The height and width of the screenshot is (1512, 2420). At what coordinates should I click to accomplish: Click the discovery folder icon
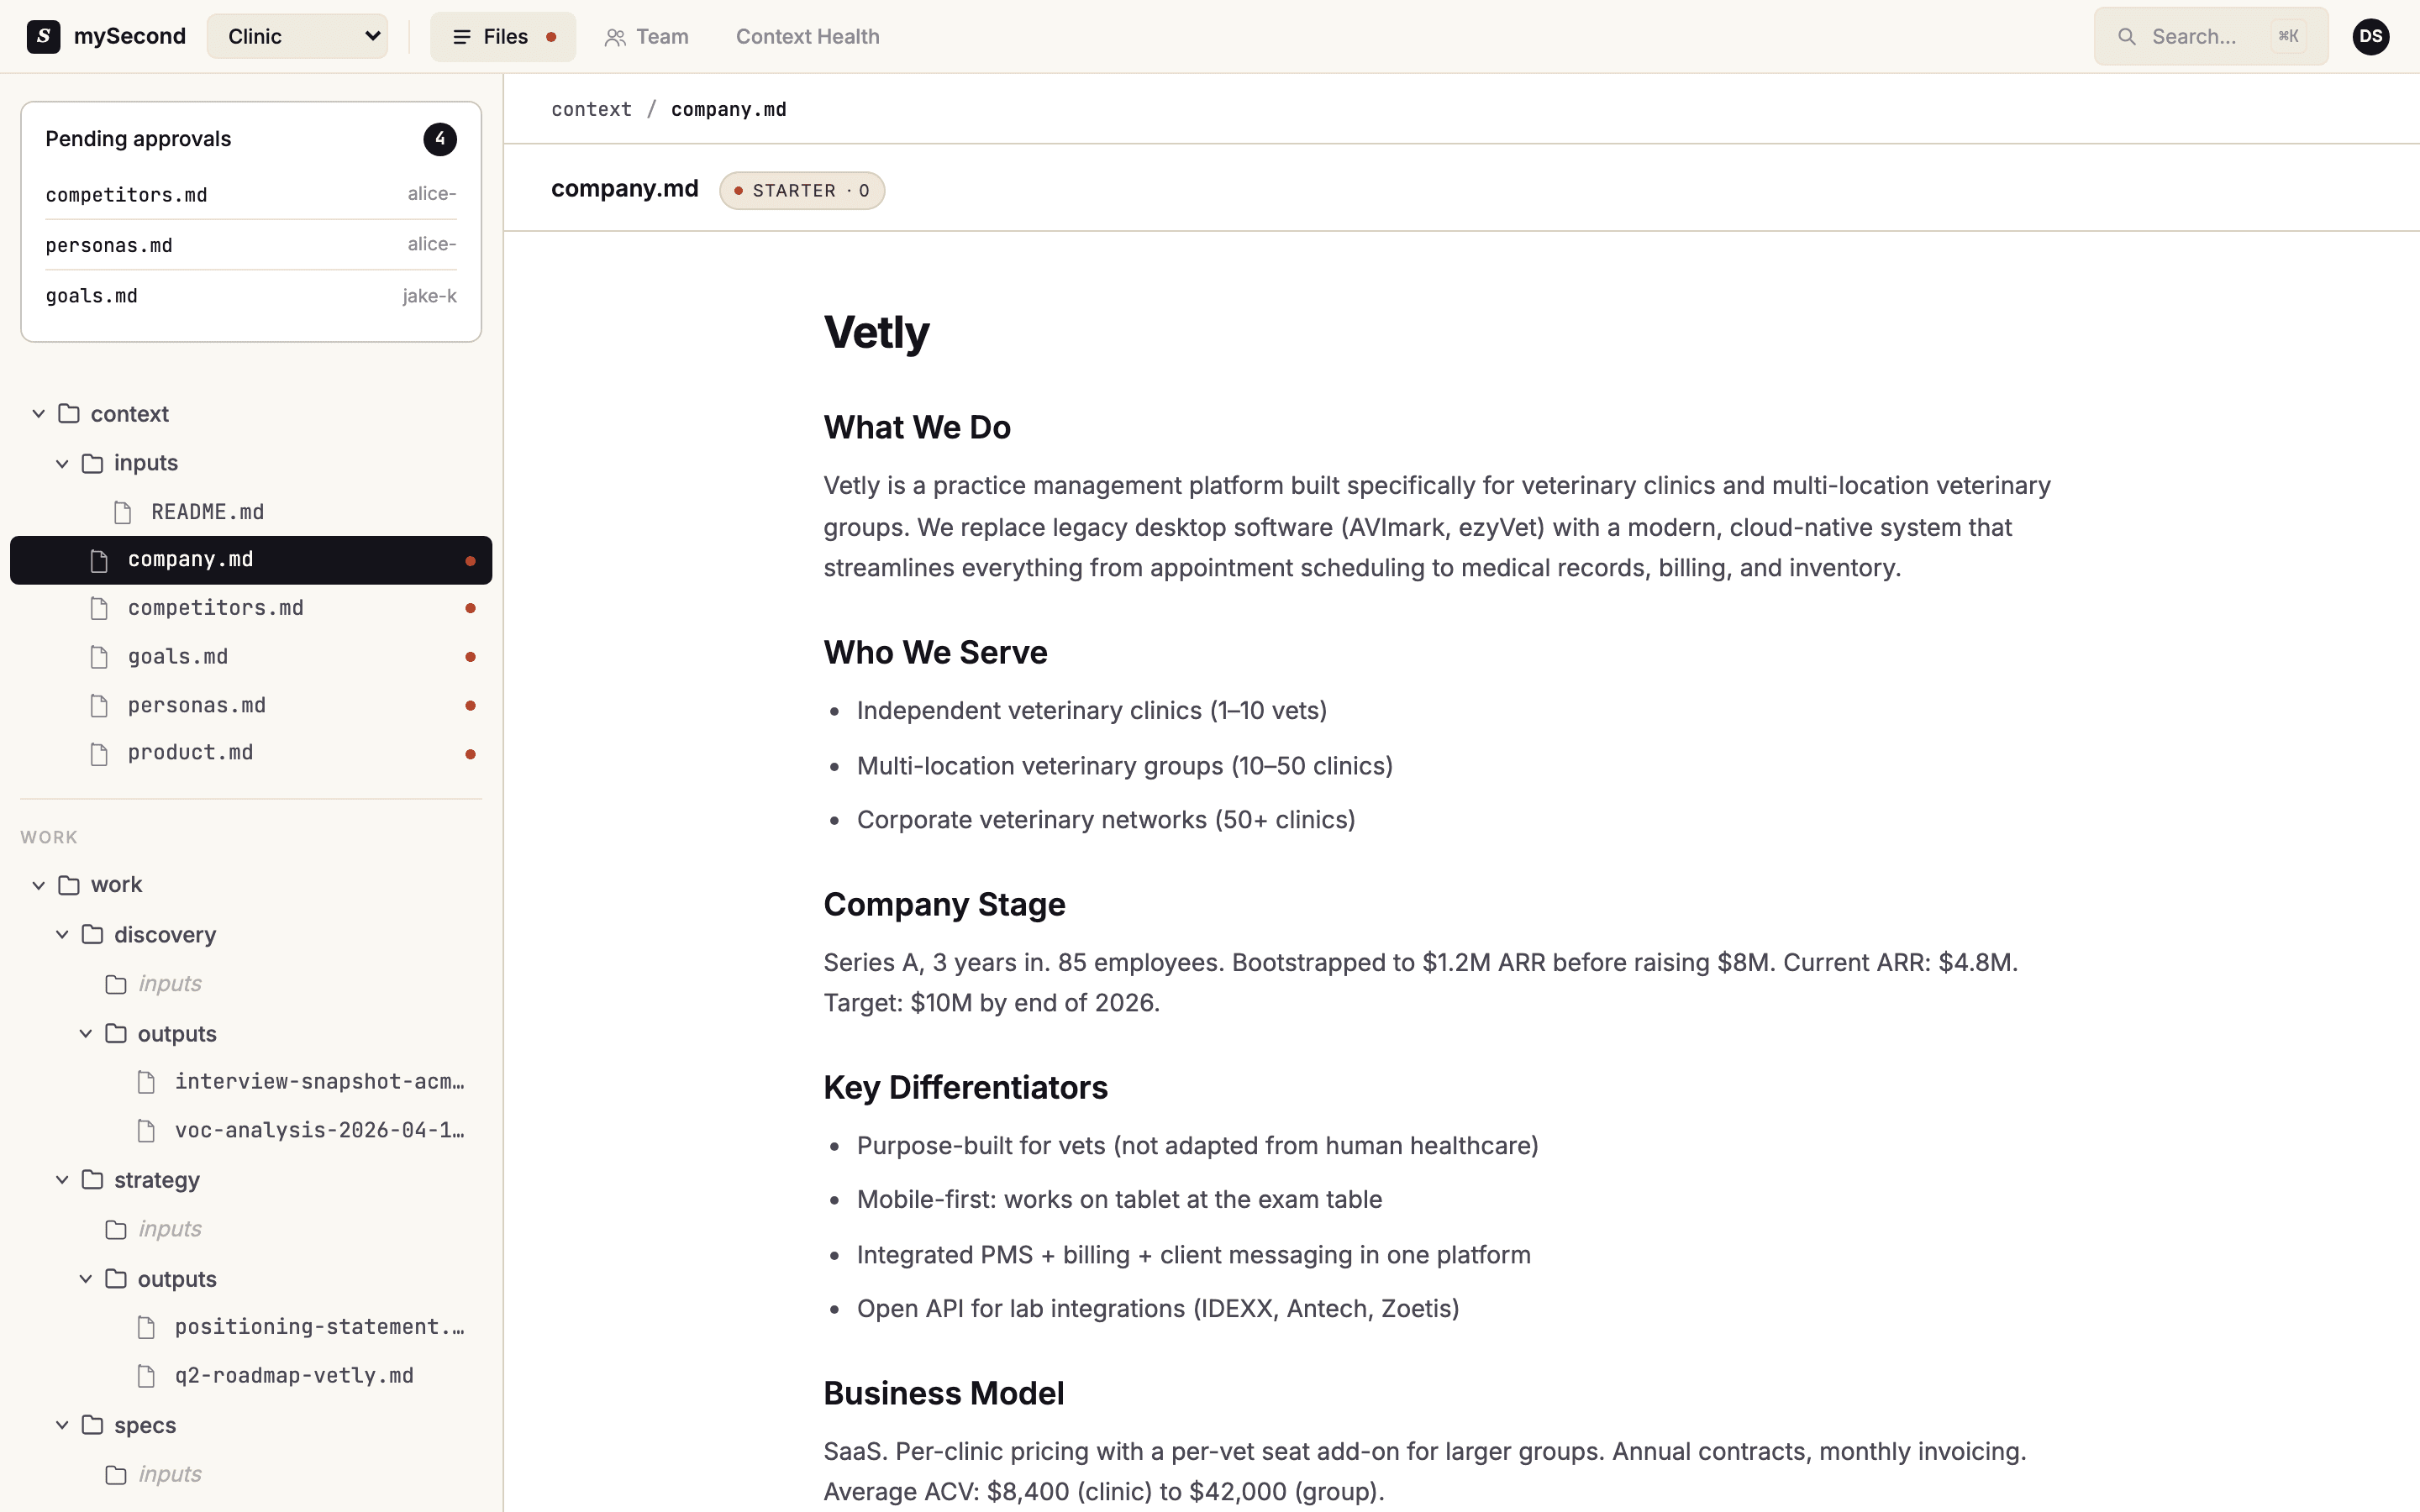(93, 934)
